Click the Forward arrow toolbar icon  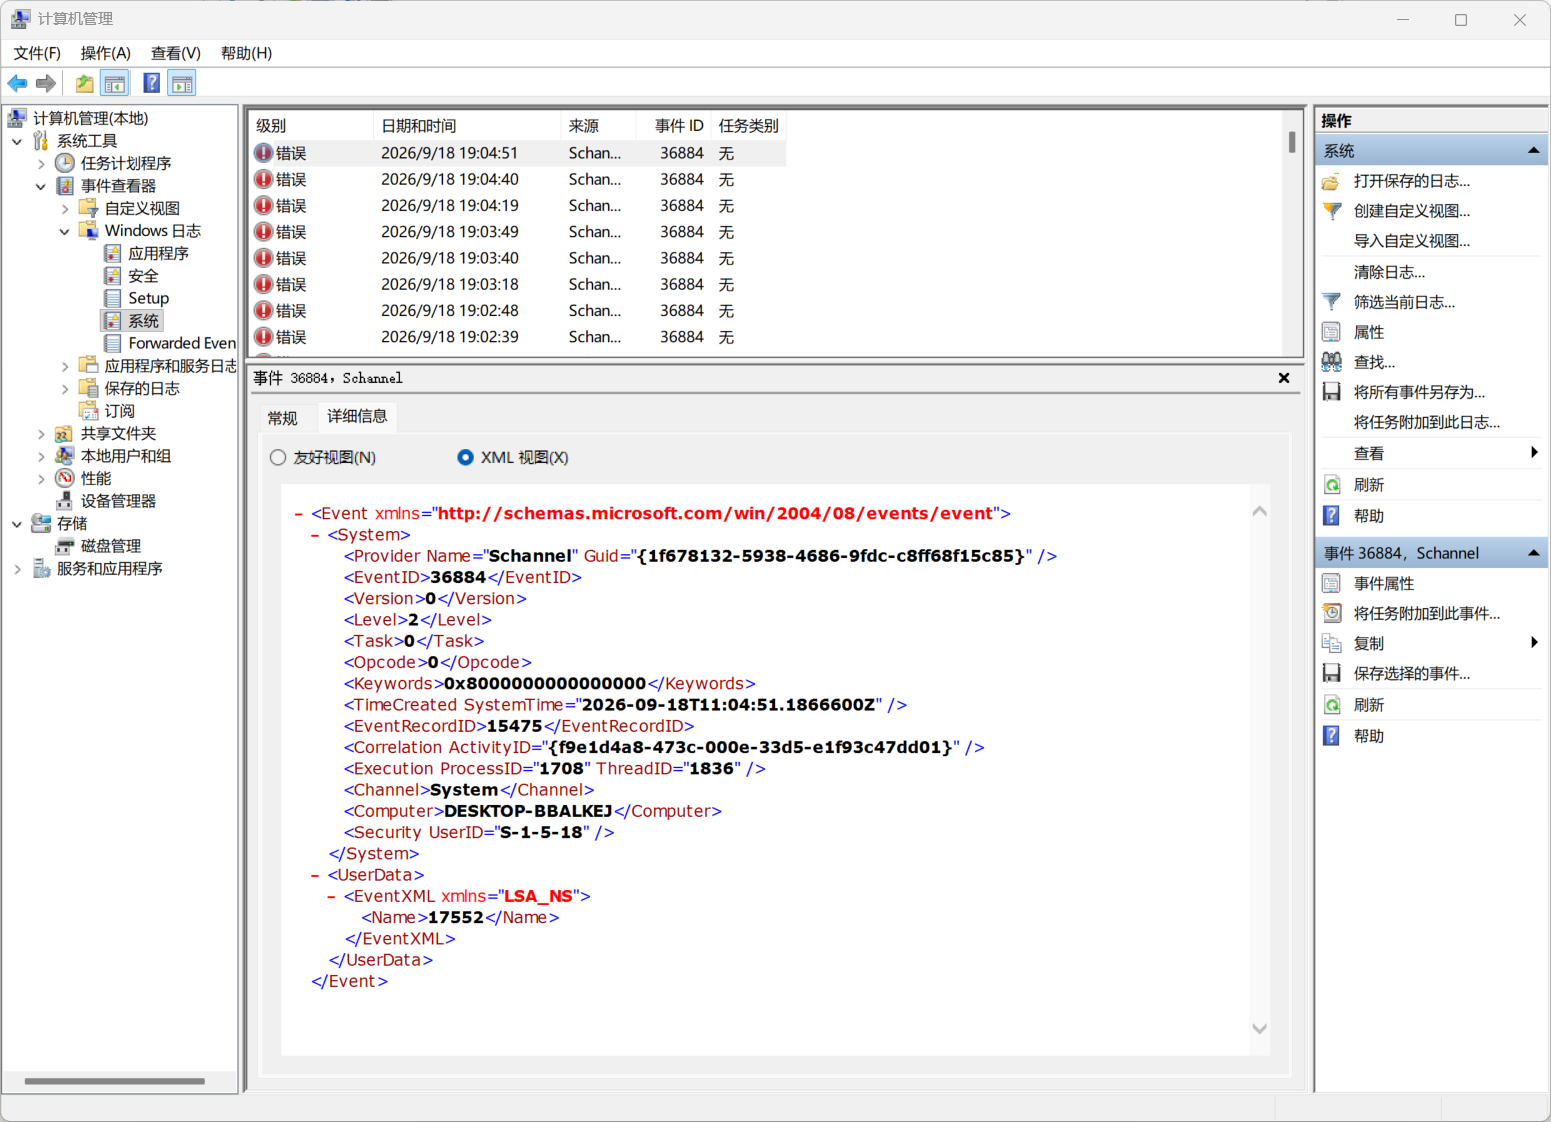[x=45, y=83]
